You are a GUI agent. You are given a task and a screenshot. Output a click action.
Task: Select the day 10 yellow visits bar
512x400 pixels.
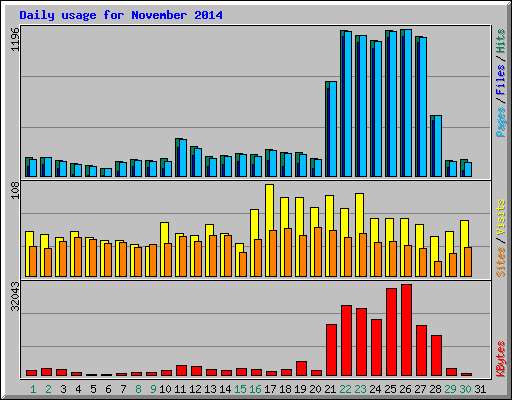165,249
